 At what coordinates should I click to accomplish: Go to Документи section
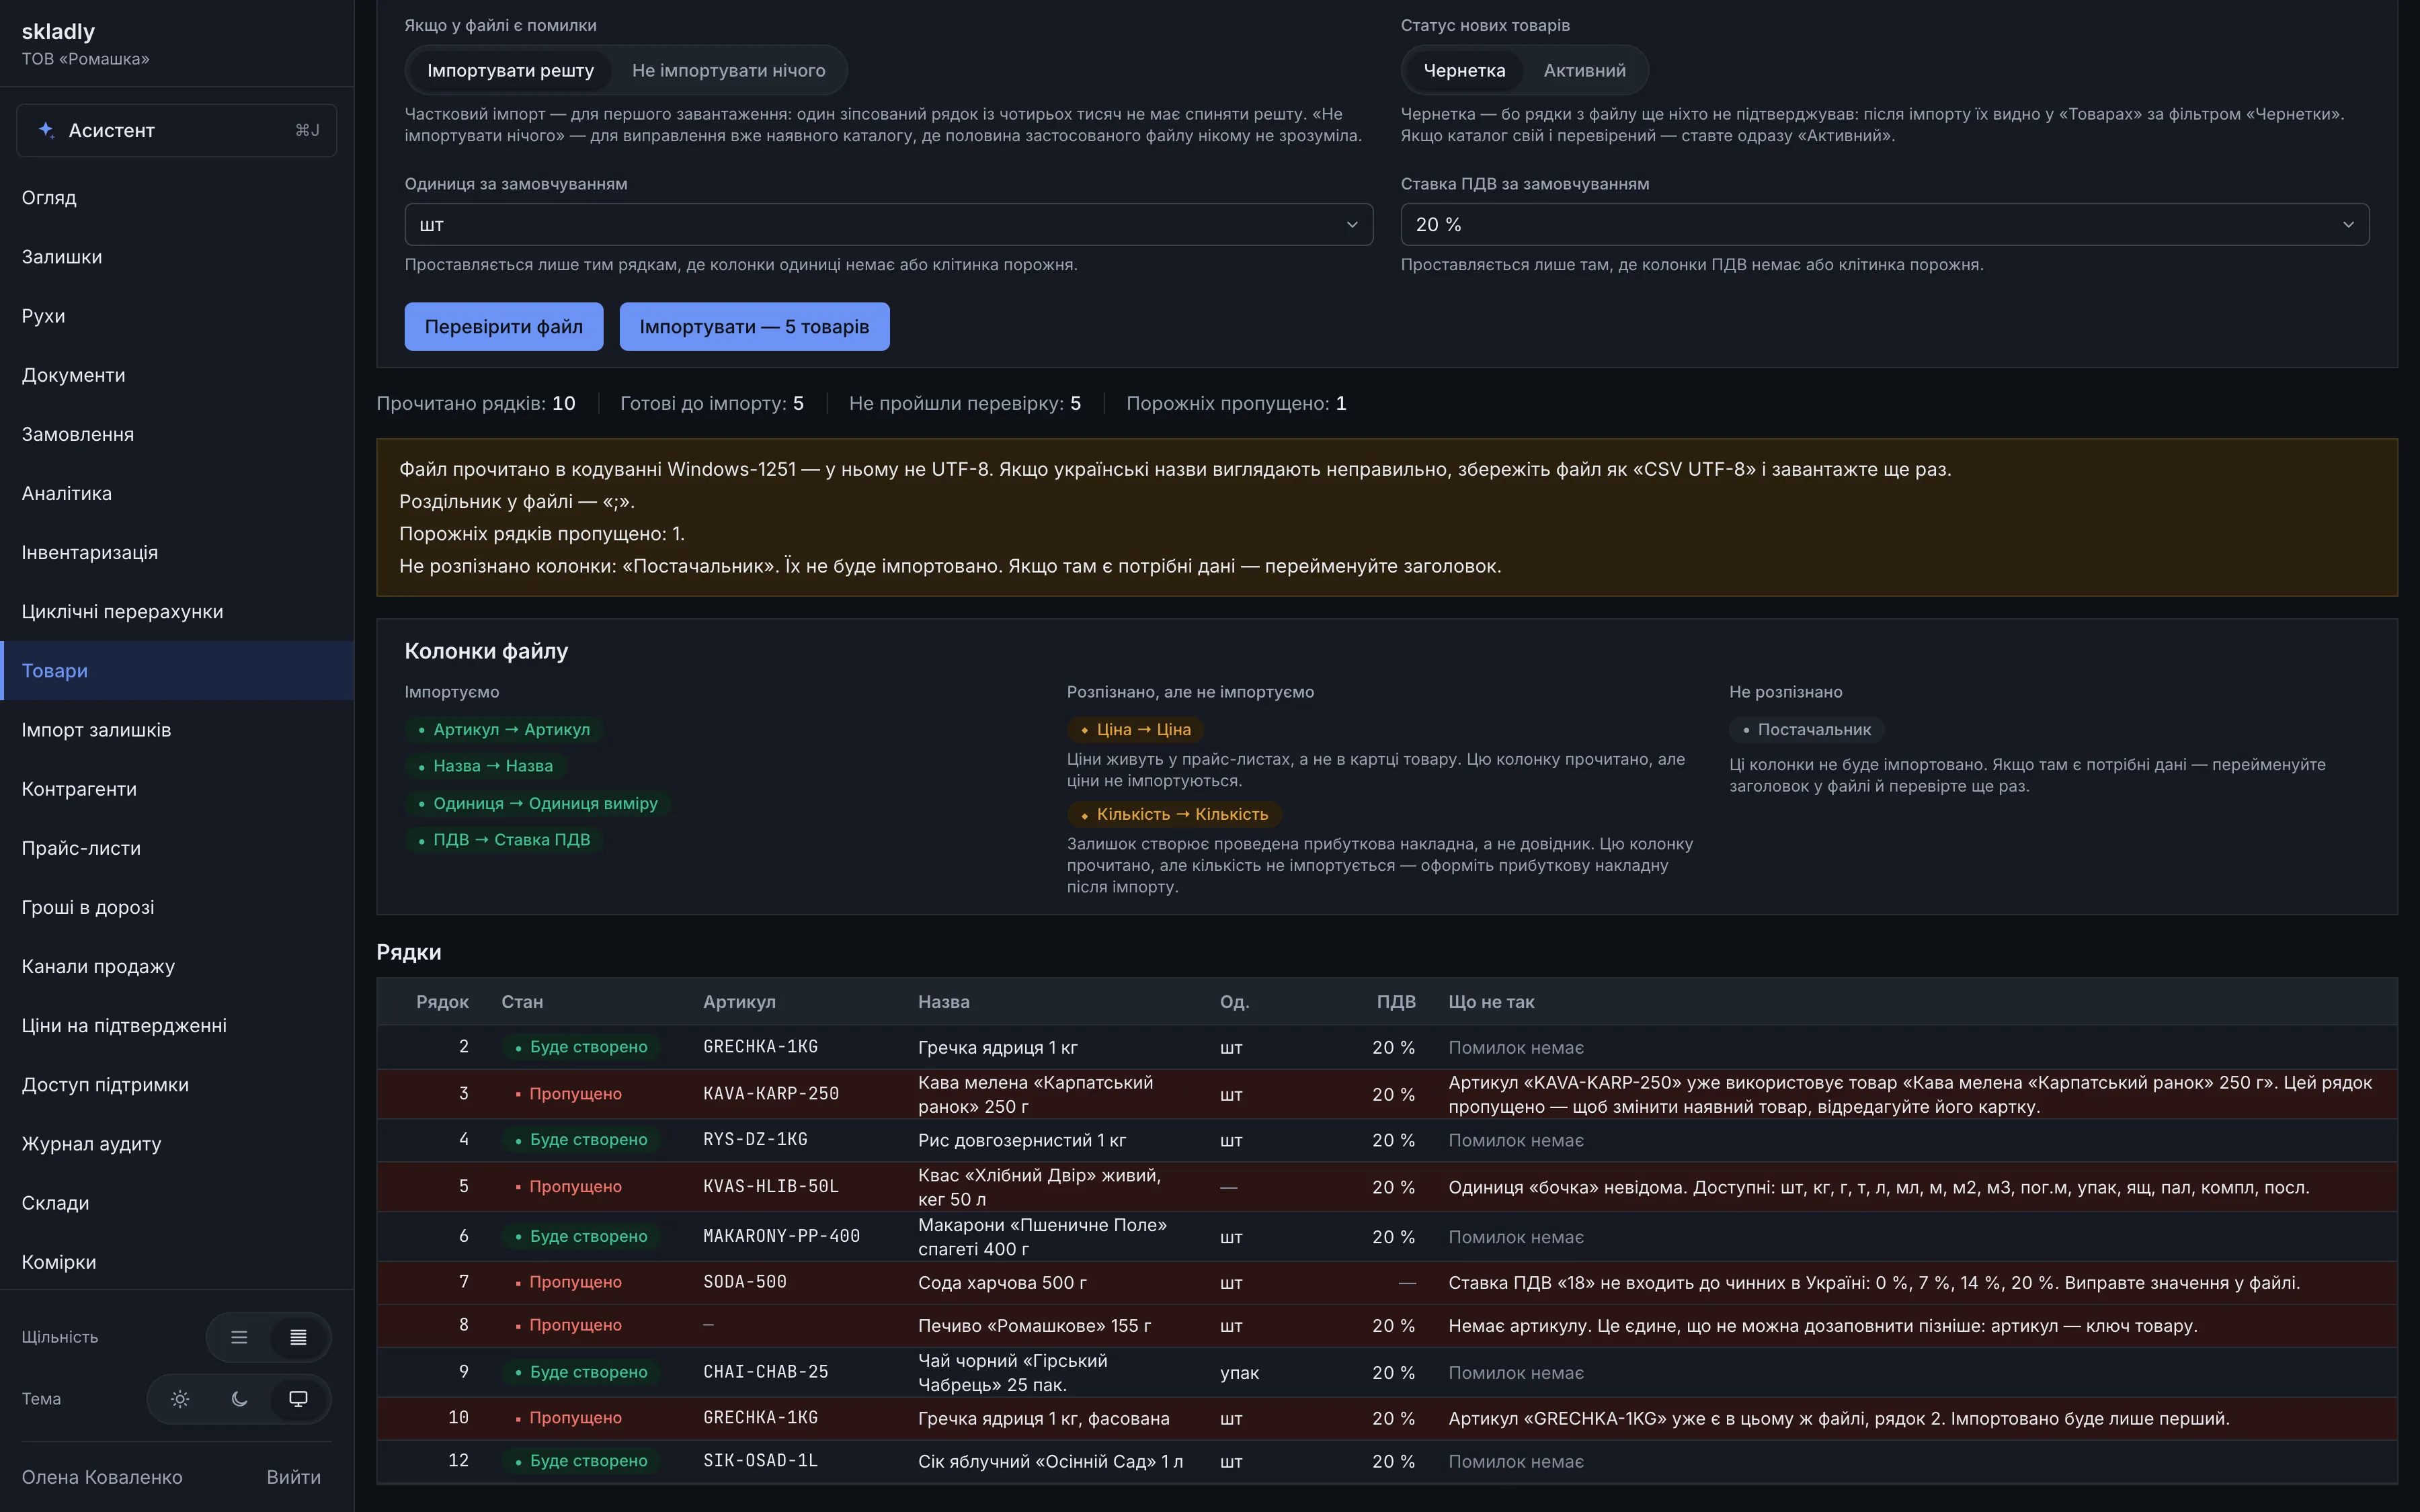[177, 375]
